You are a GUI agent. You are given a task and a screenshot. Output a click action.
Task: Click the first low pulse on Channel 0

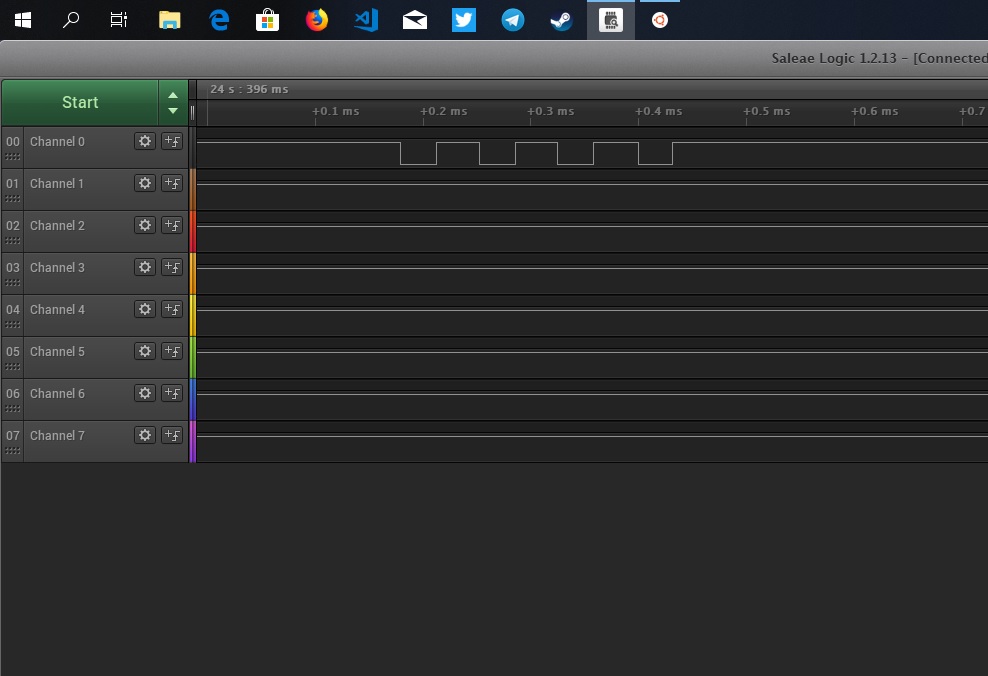coord(418,154)
